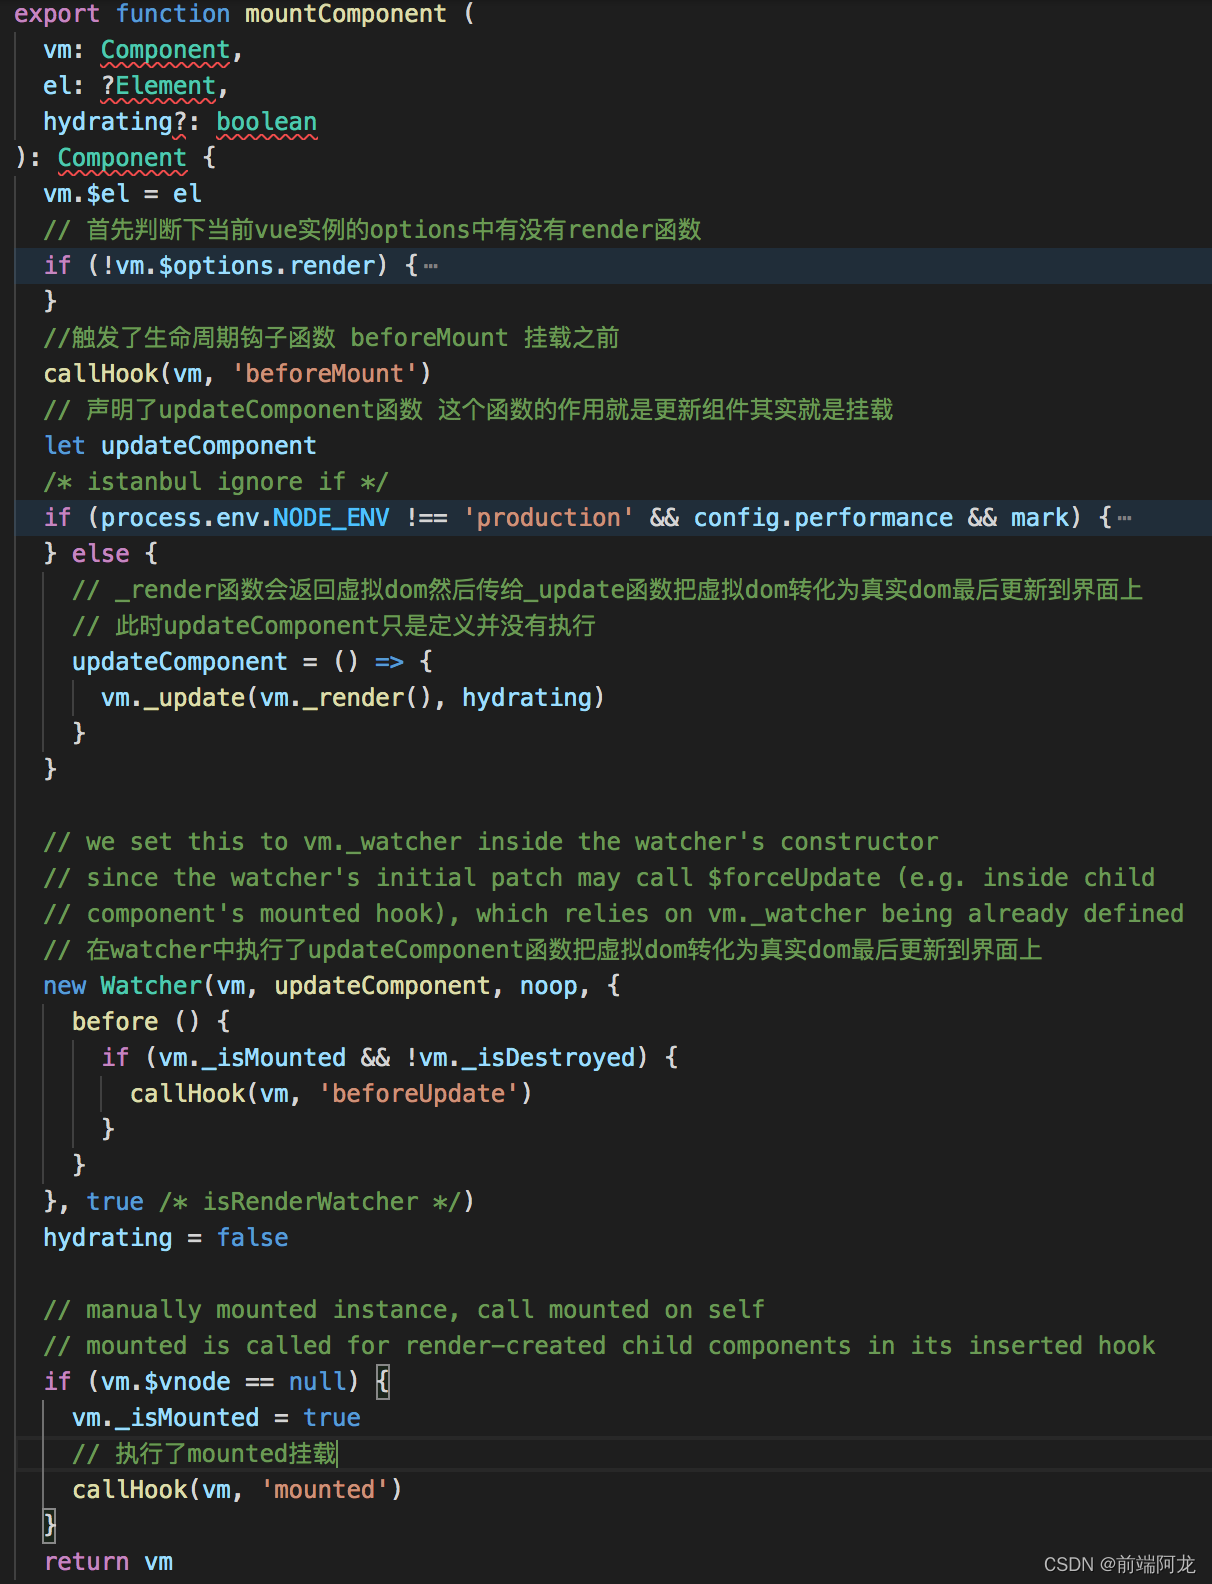Click the 'return vm' statement
This screenshot has width=1212, height=1584.
click(x=108, y=1562)
